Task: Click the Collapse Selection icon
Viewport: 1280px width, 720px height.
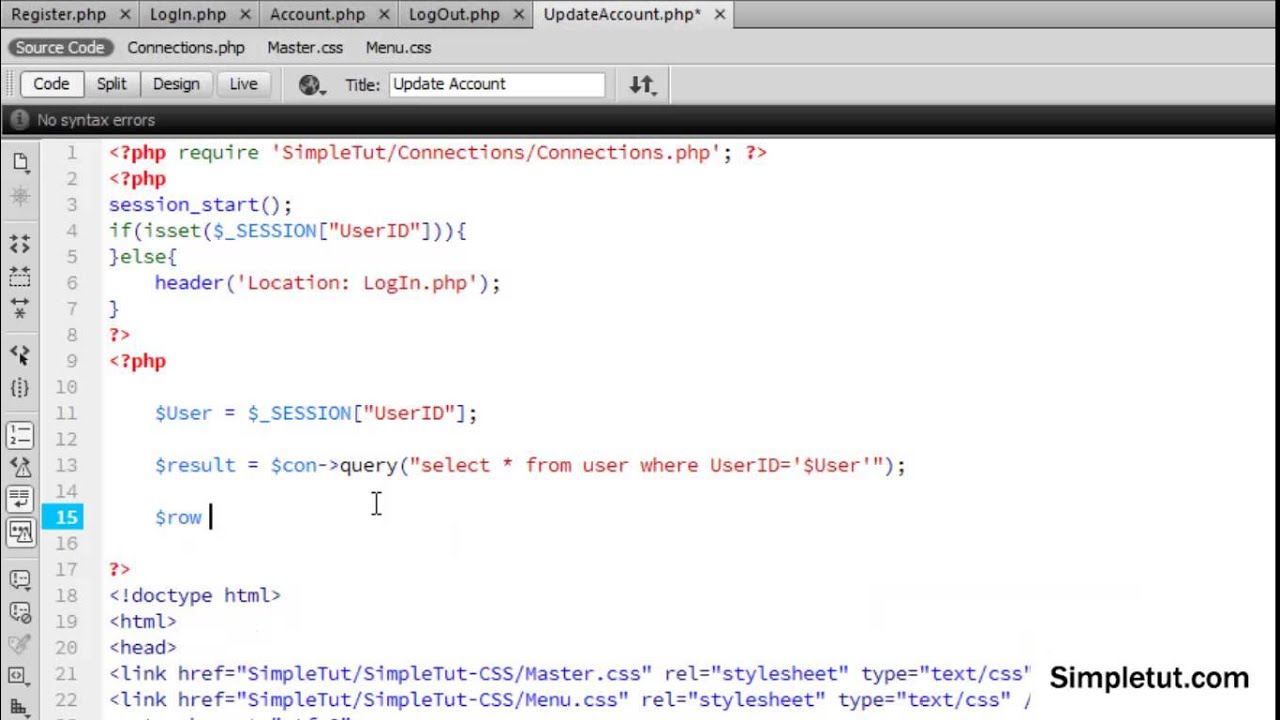Action: pos(20,276)
